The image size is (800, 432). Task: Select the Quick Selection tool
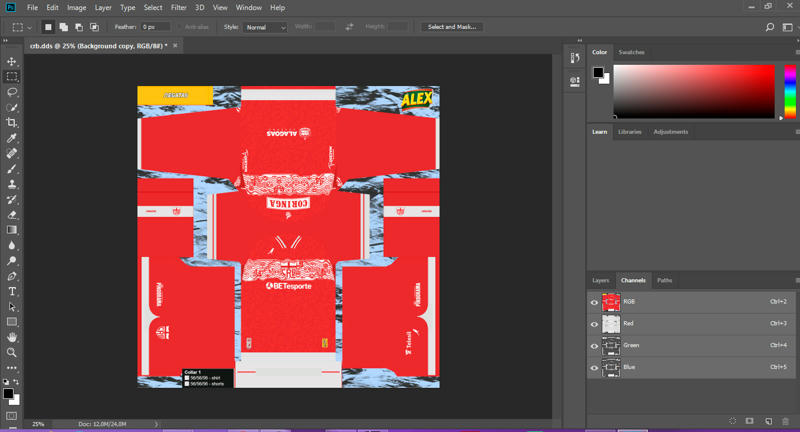(x=12, y=108)
